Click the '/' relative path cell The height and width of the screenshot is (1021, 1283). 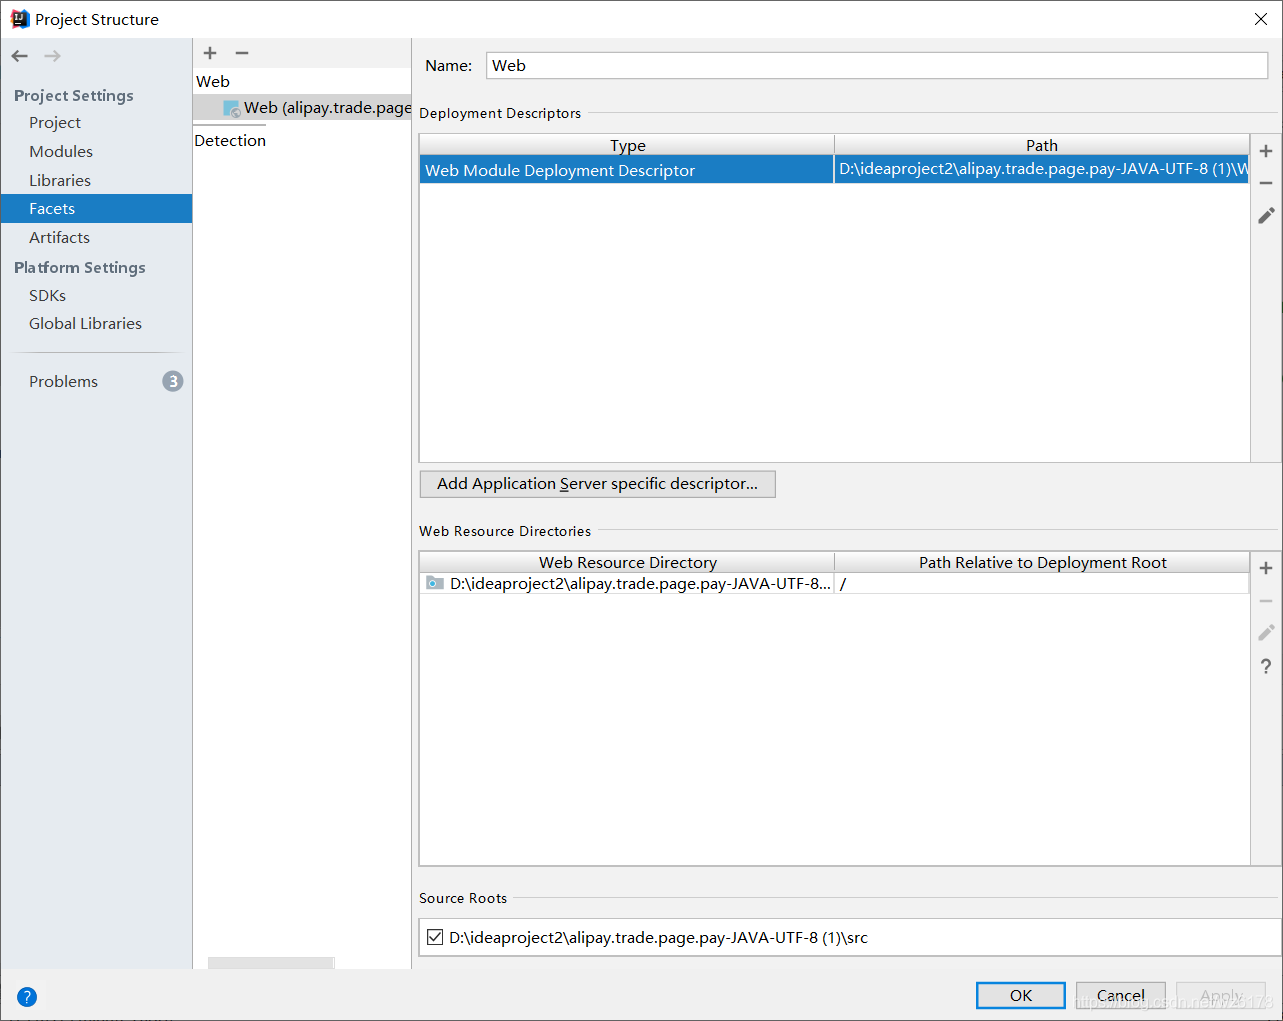click(1042, 583)
